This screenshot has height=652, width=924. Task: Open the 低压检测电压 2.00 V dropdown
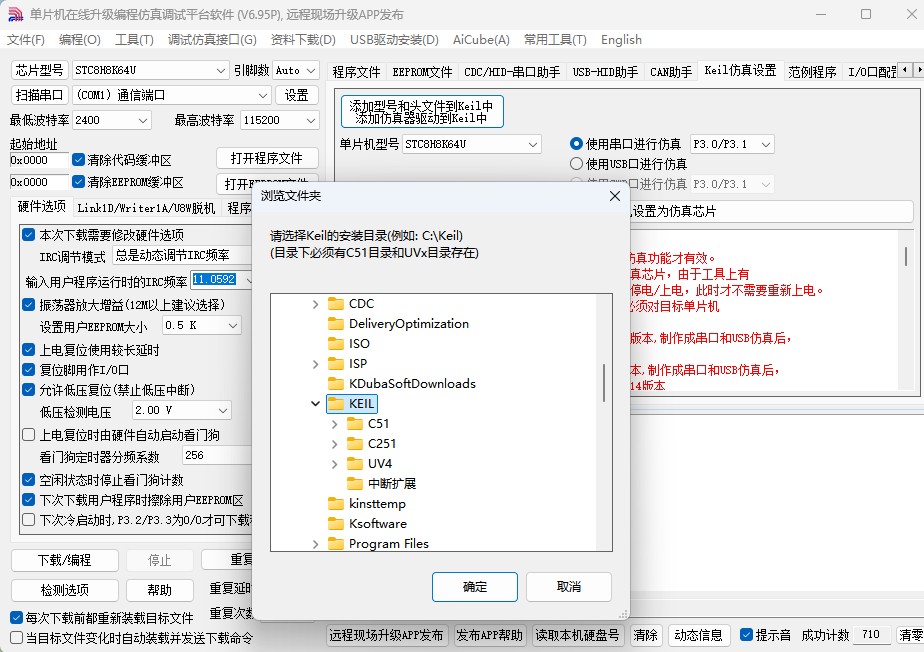point(182,410)
